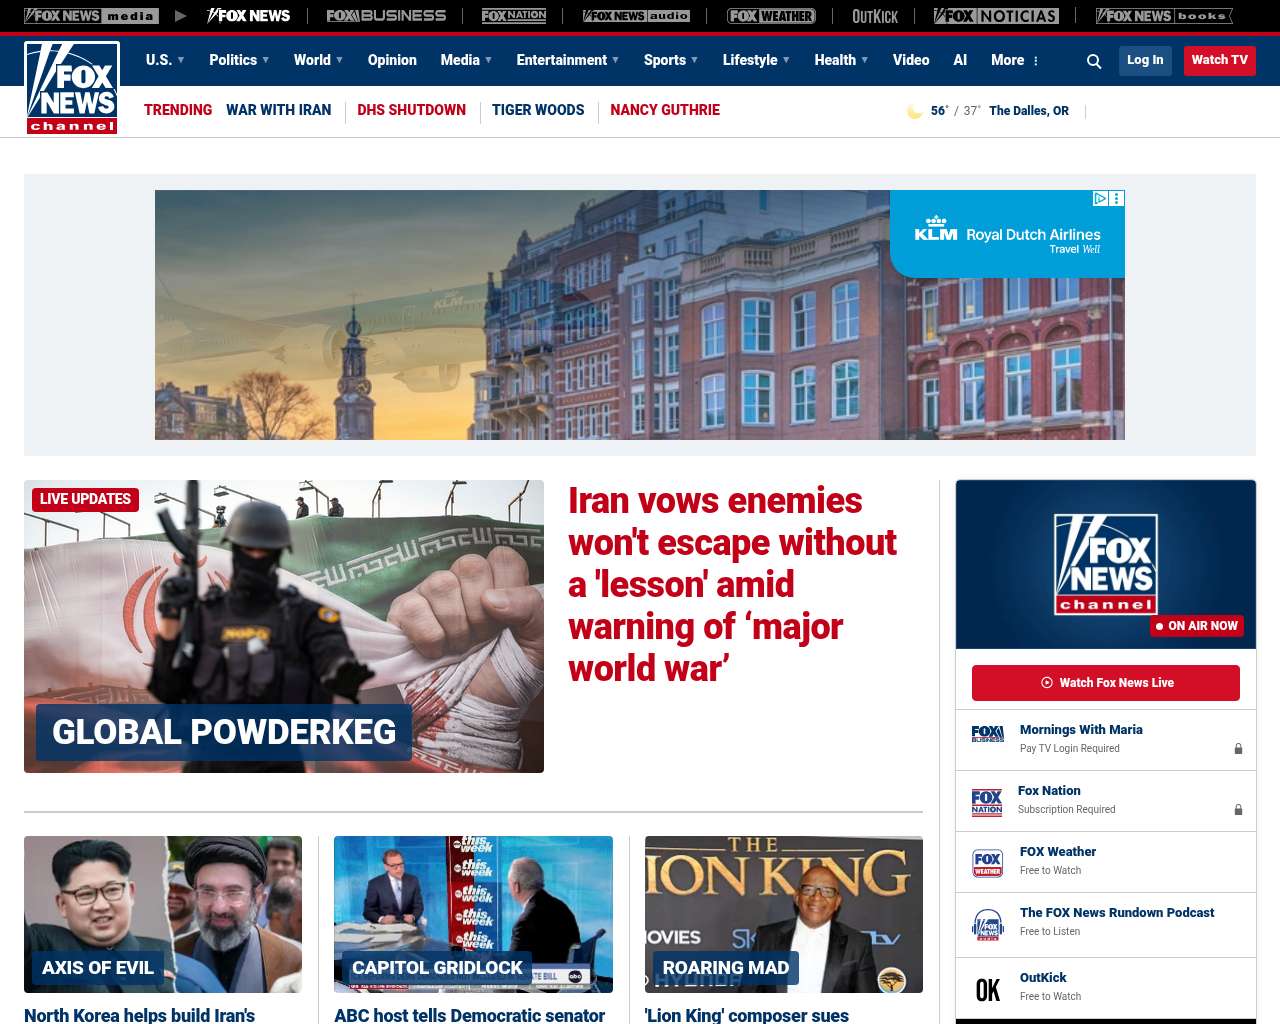Screen dimensions: 1280x1024
Task: Click the Fox News channel logo
Action: pos(72,88)
